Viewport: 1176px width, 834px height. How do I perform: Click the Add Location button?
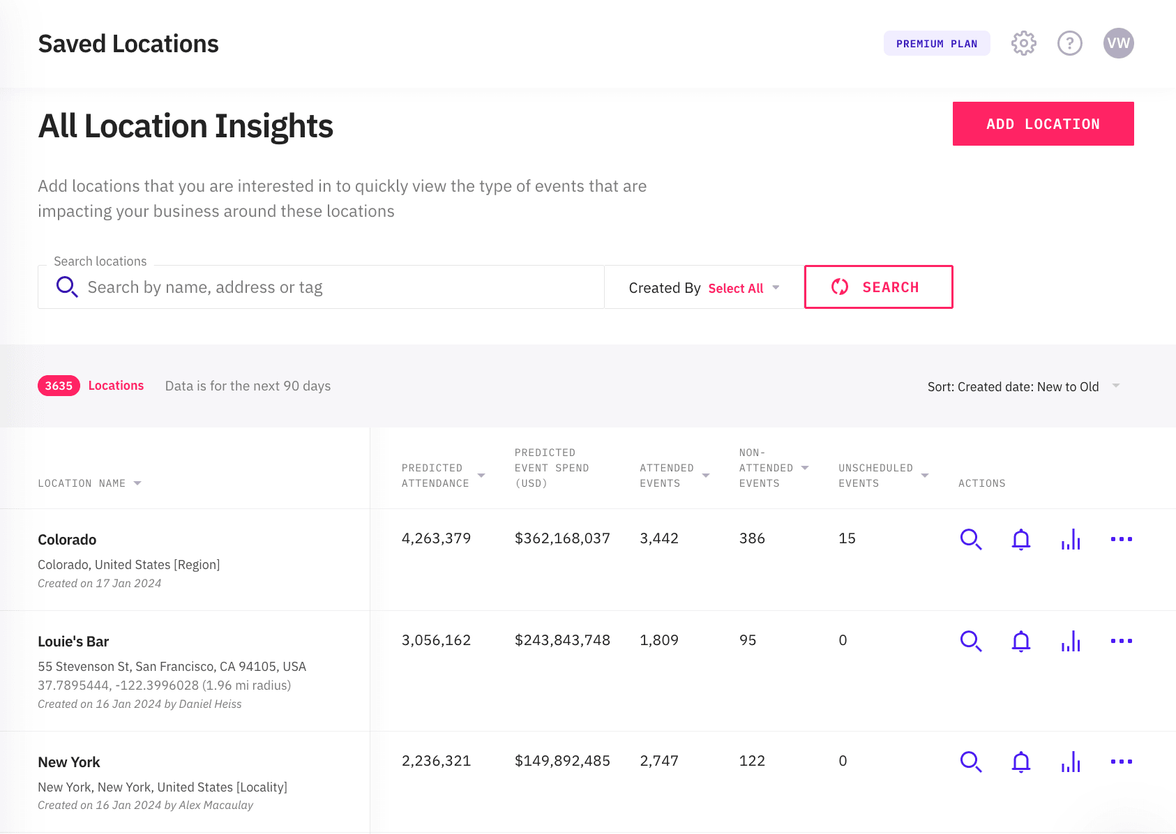[1043, 123]
